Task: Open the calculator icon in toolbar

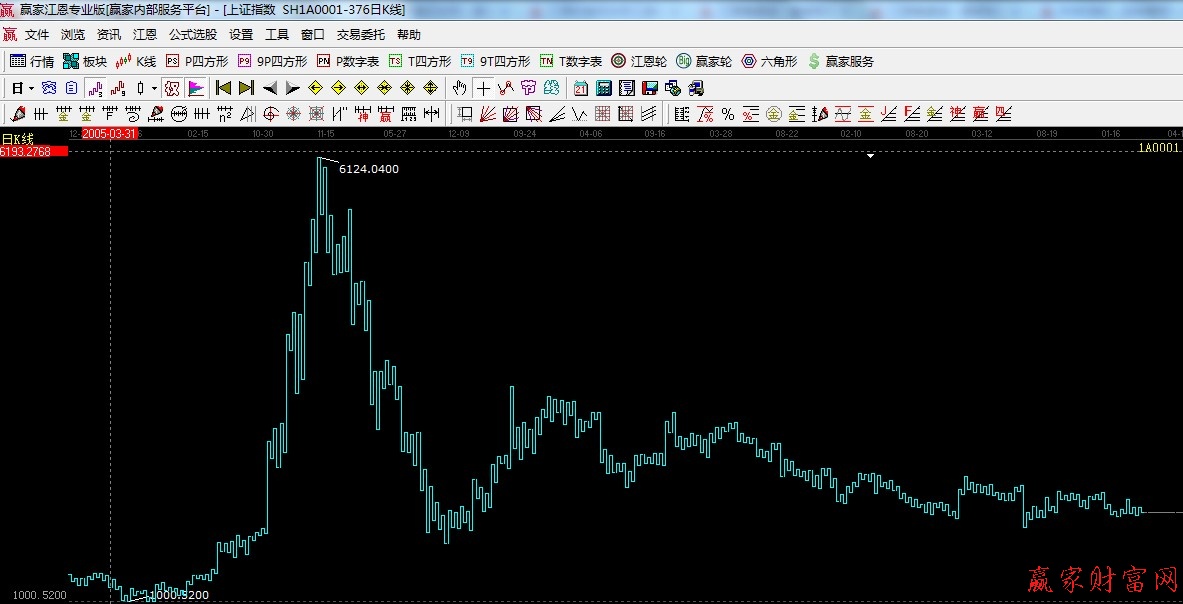Action: (603, 88)
